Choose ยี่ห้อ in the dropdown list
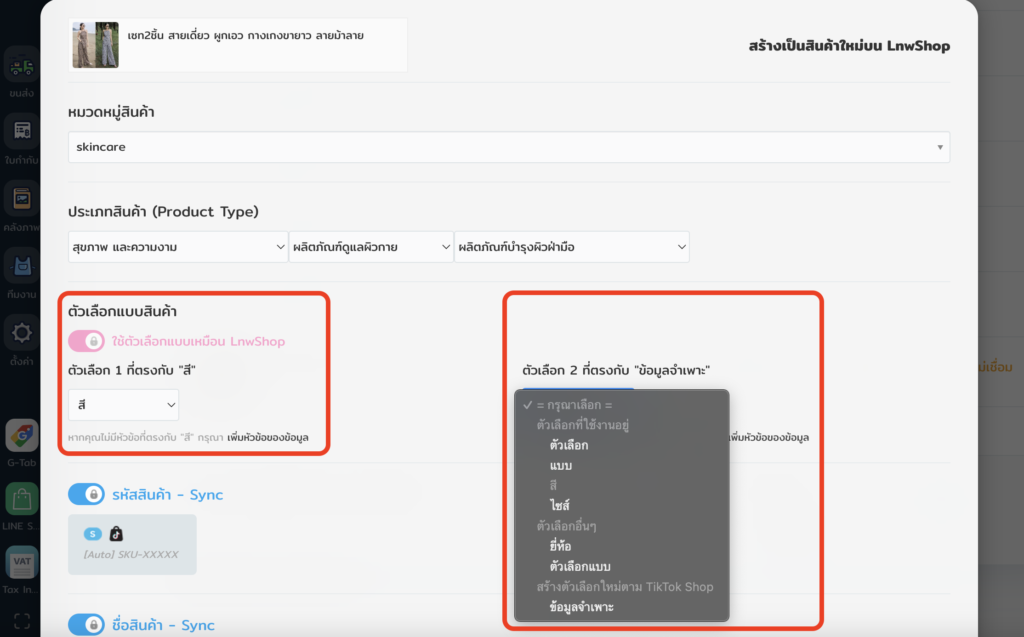1024x637 pixels. click(x=559, y=546)
